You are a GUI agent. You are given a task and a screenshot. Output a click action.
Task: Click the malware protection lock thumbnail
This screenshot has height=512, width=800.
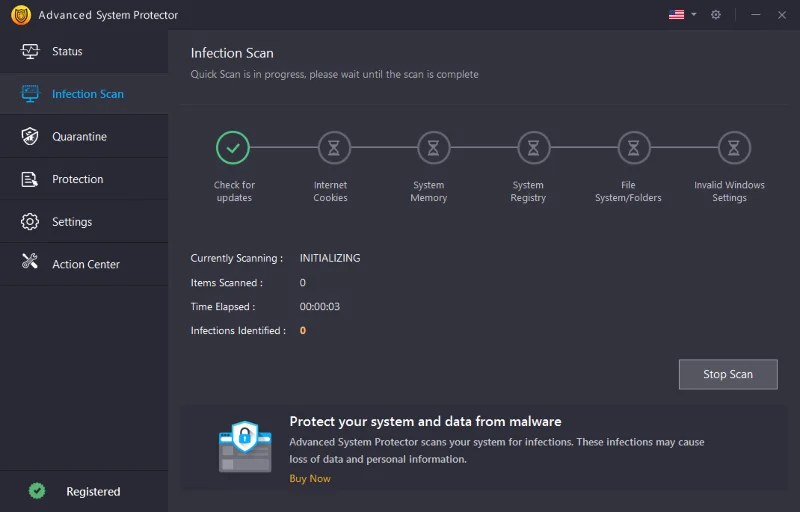coord(245,448)
